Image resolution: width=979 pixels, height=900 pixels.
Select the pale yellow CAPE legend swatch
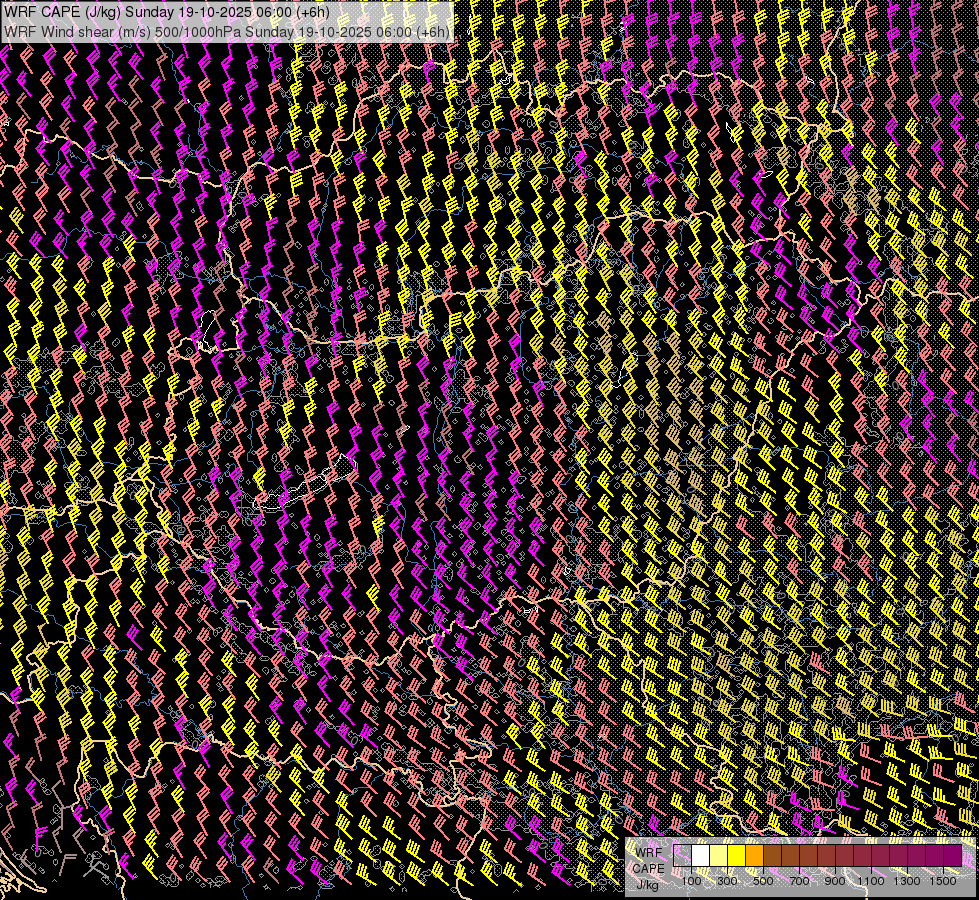718,856
